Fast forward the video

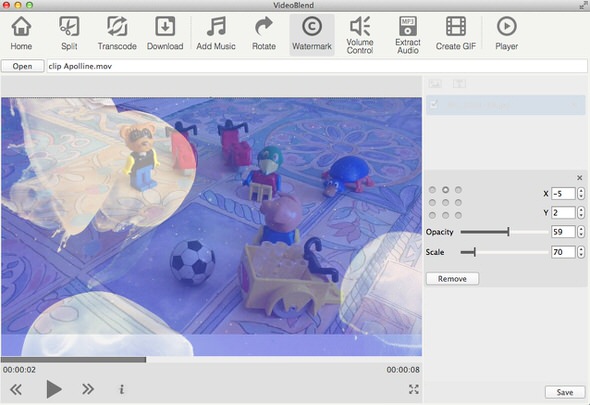[x=88, y=389]
